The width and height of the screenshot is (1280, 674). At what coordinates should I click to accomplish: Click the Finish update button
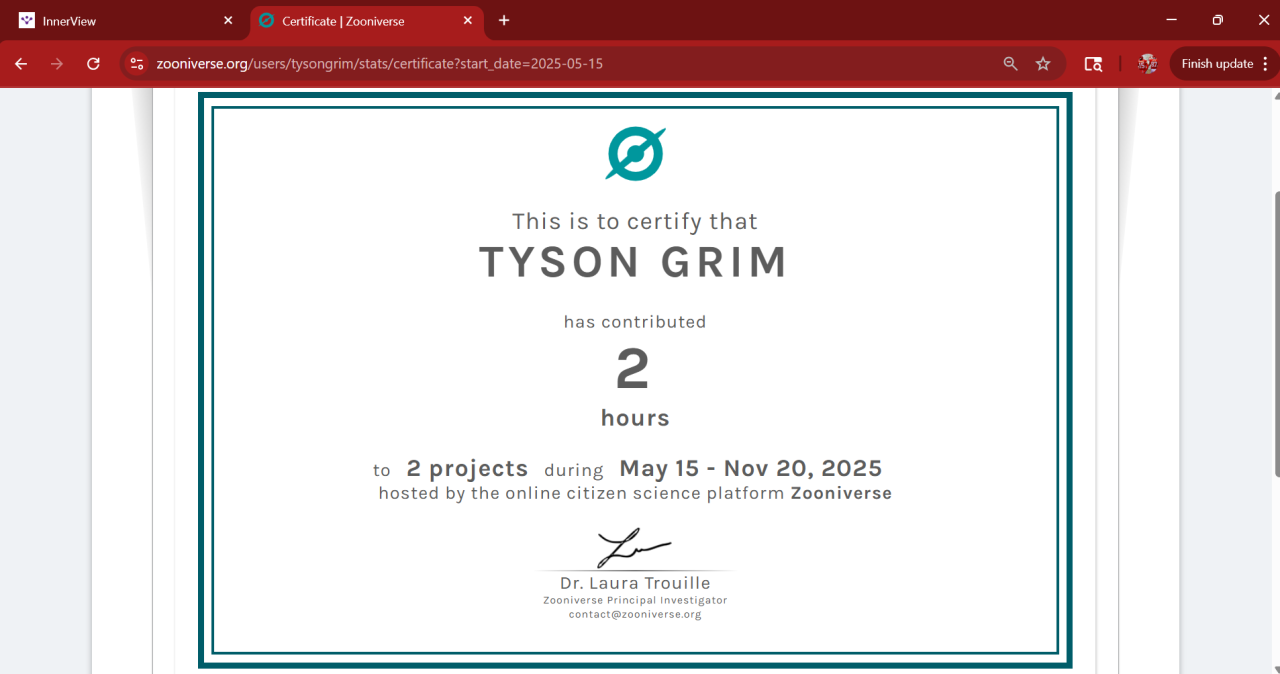tap(1217, 64)
